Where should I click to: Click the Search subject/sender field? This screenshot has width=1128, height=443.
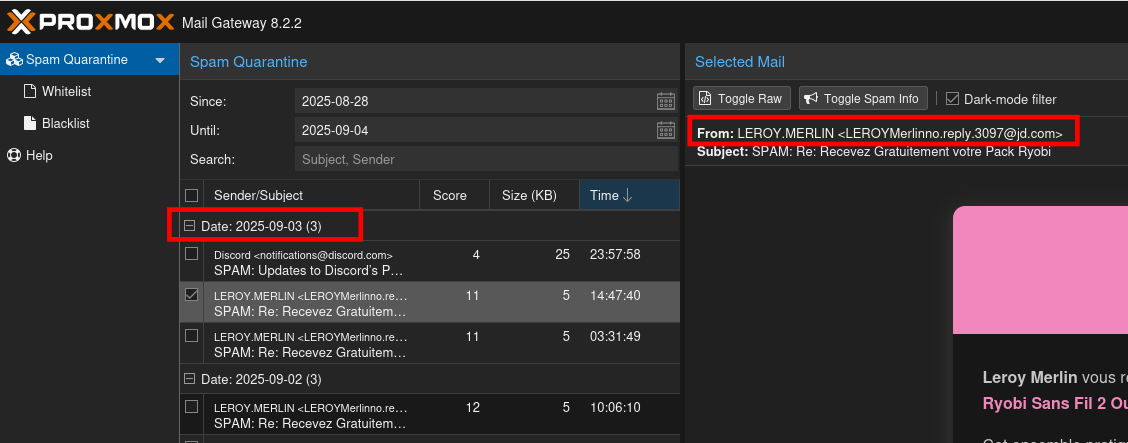tap(486, 159)
